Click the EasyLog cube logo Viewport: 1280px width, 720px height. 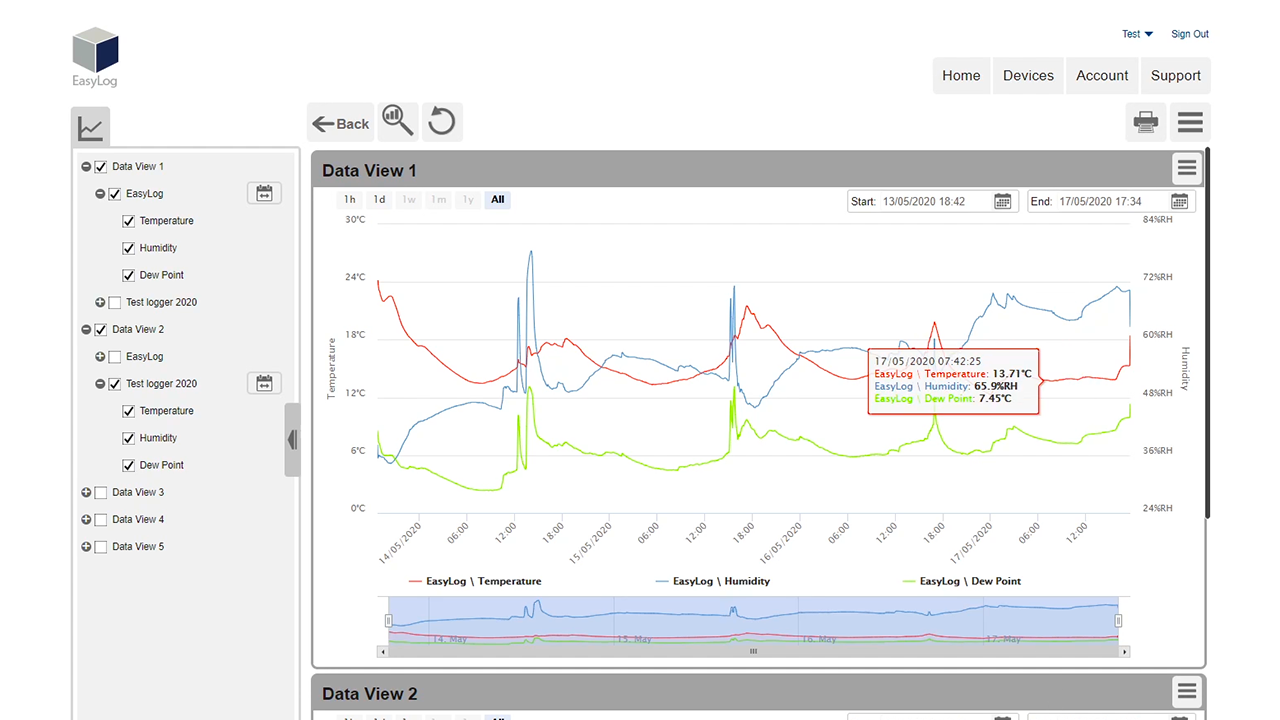[x=96, y=57]
